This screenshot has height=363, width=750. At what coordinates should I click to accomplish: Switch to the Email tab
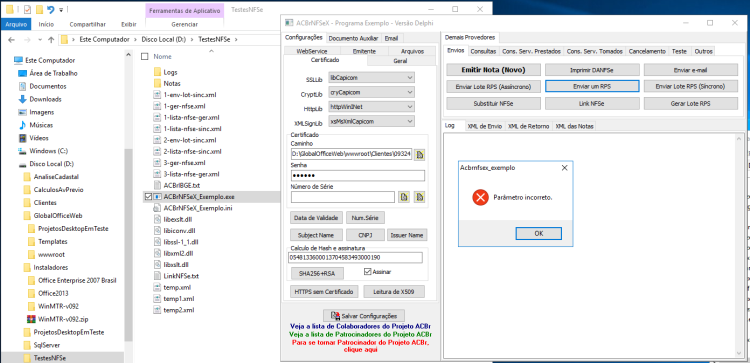391,38
